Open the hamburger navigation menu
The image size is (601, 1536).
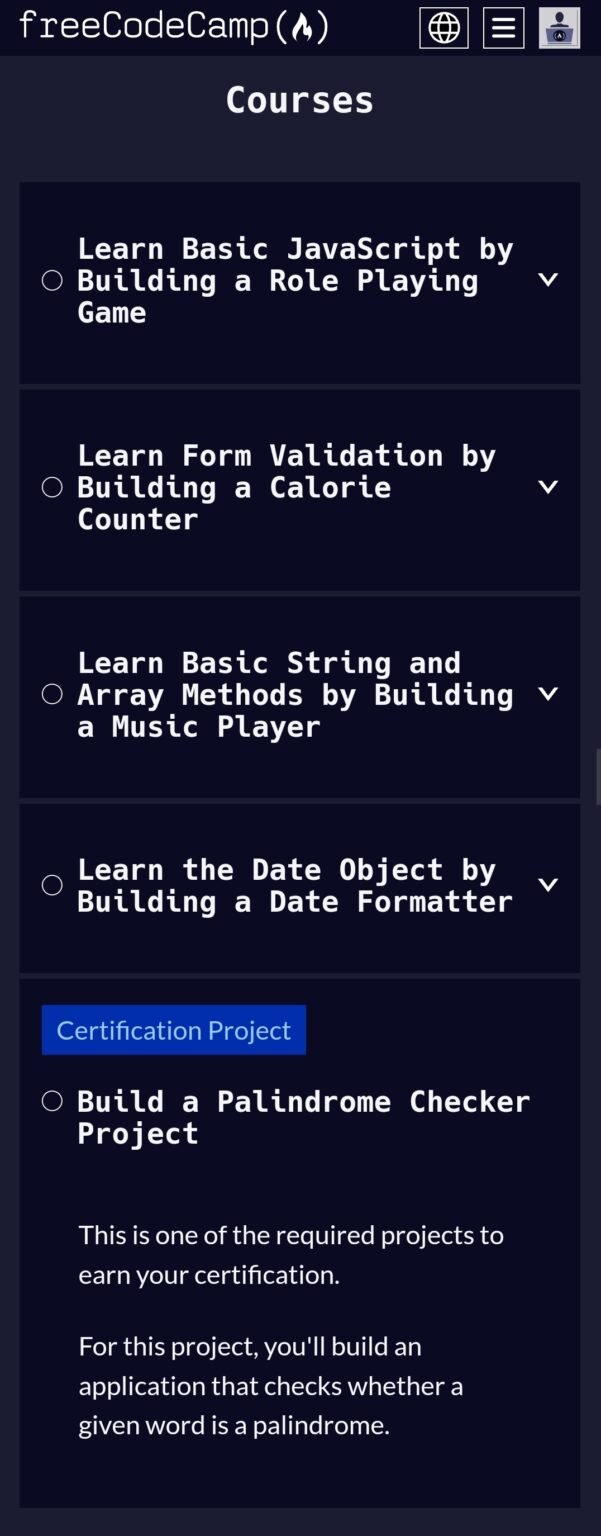503,27
